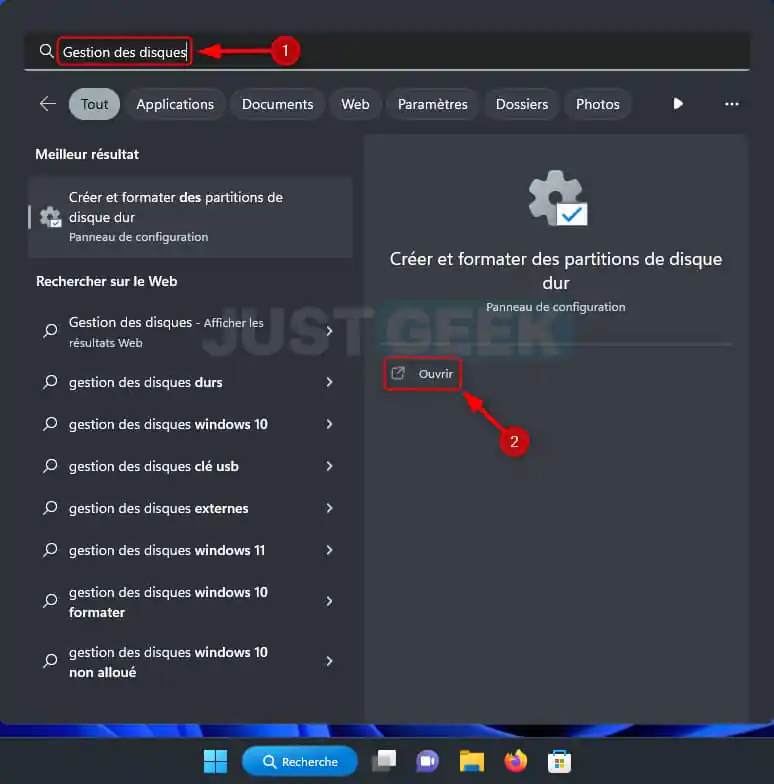The image size is (774, 784).
Task: Click the search field containing 'Gestion des disques'
Action: [x=387, y=52]
